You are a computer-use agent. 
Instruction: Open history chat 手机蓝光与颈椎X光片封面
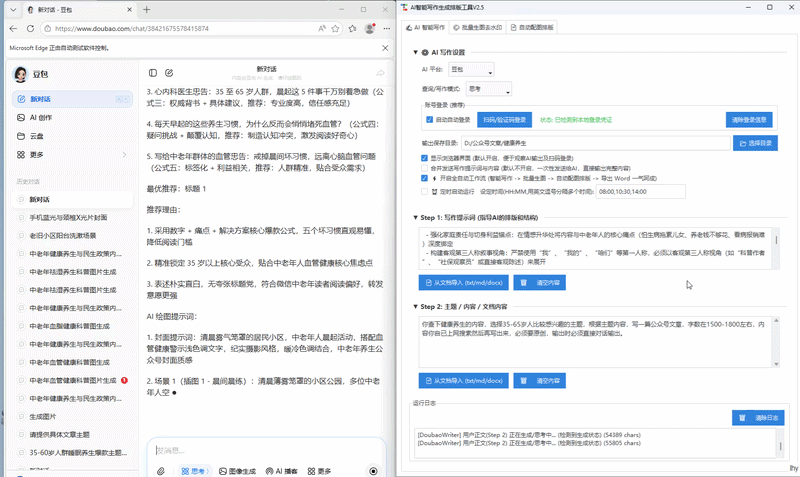pos(72,217)
